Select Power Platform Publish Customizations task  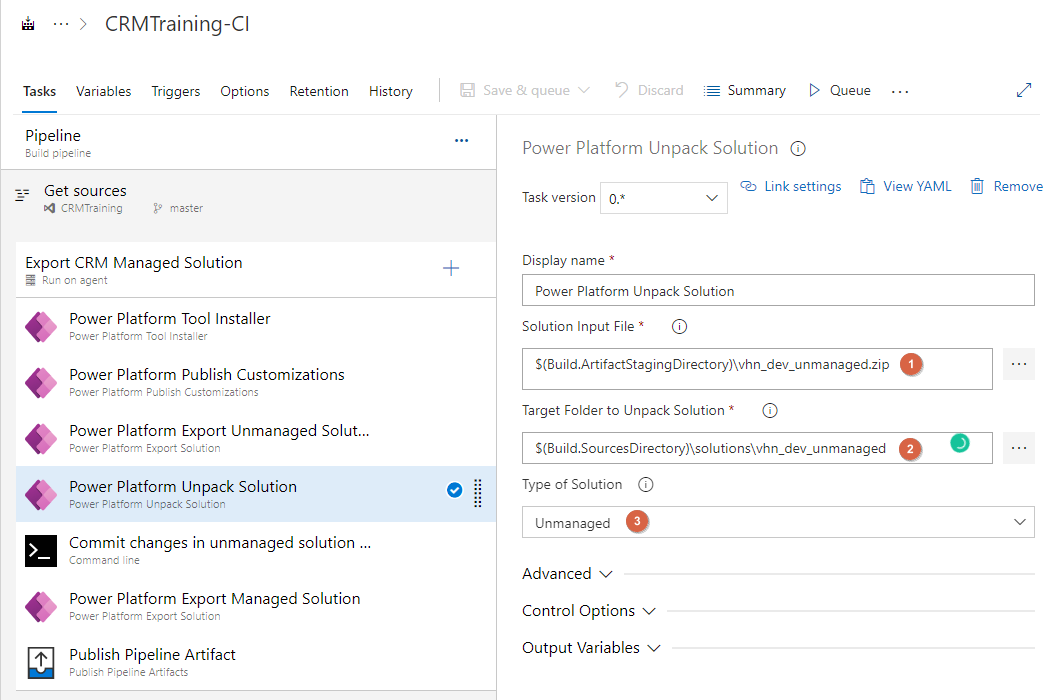(255, 382)
